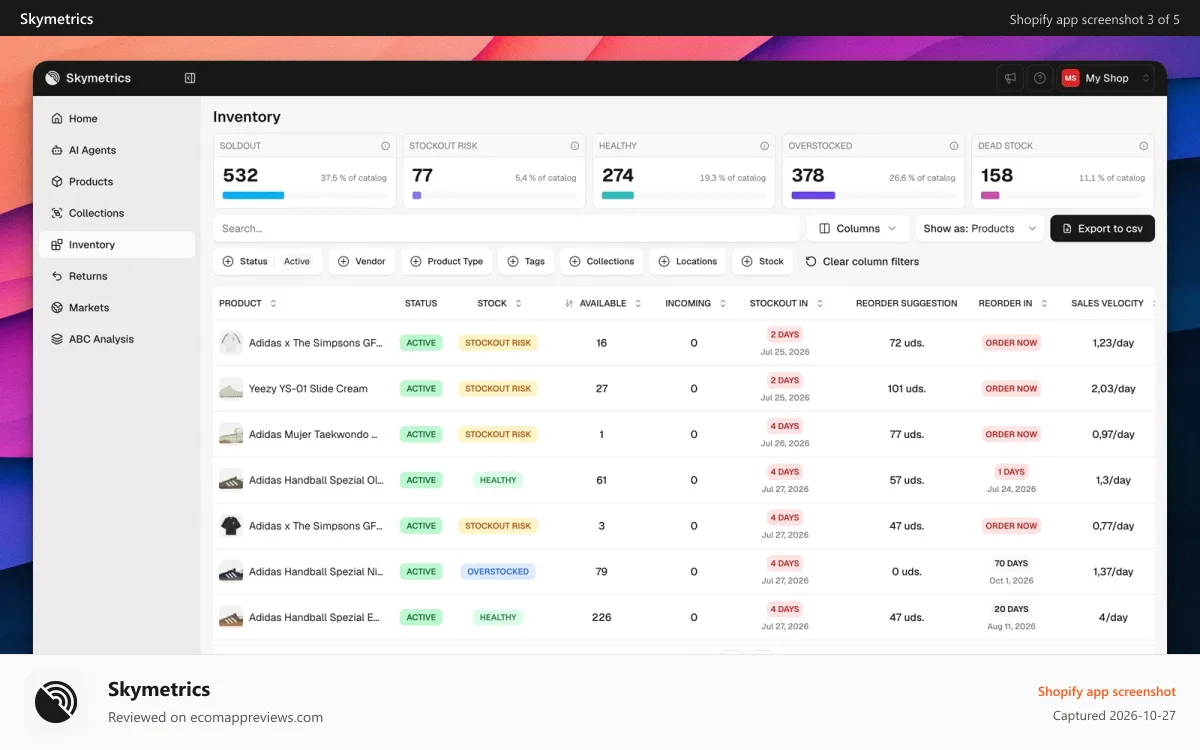
Task: Click the 2,03/day sales velocity value
Action: click(1114, 389)
